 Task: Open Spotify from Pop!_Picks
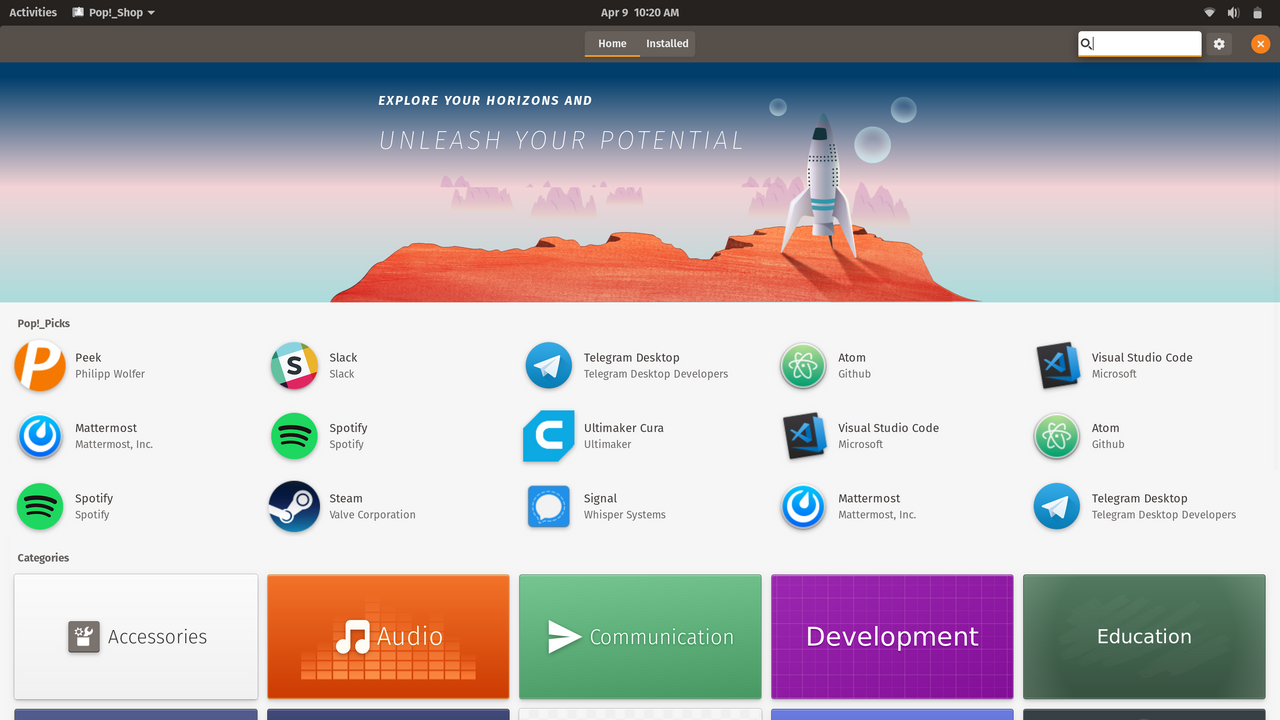pos(293,436)
